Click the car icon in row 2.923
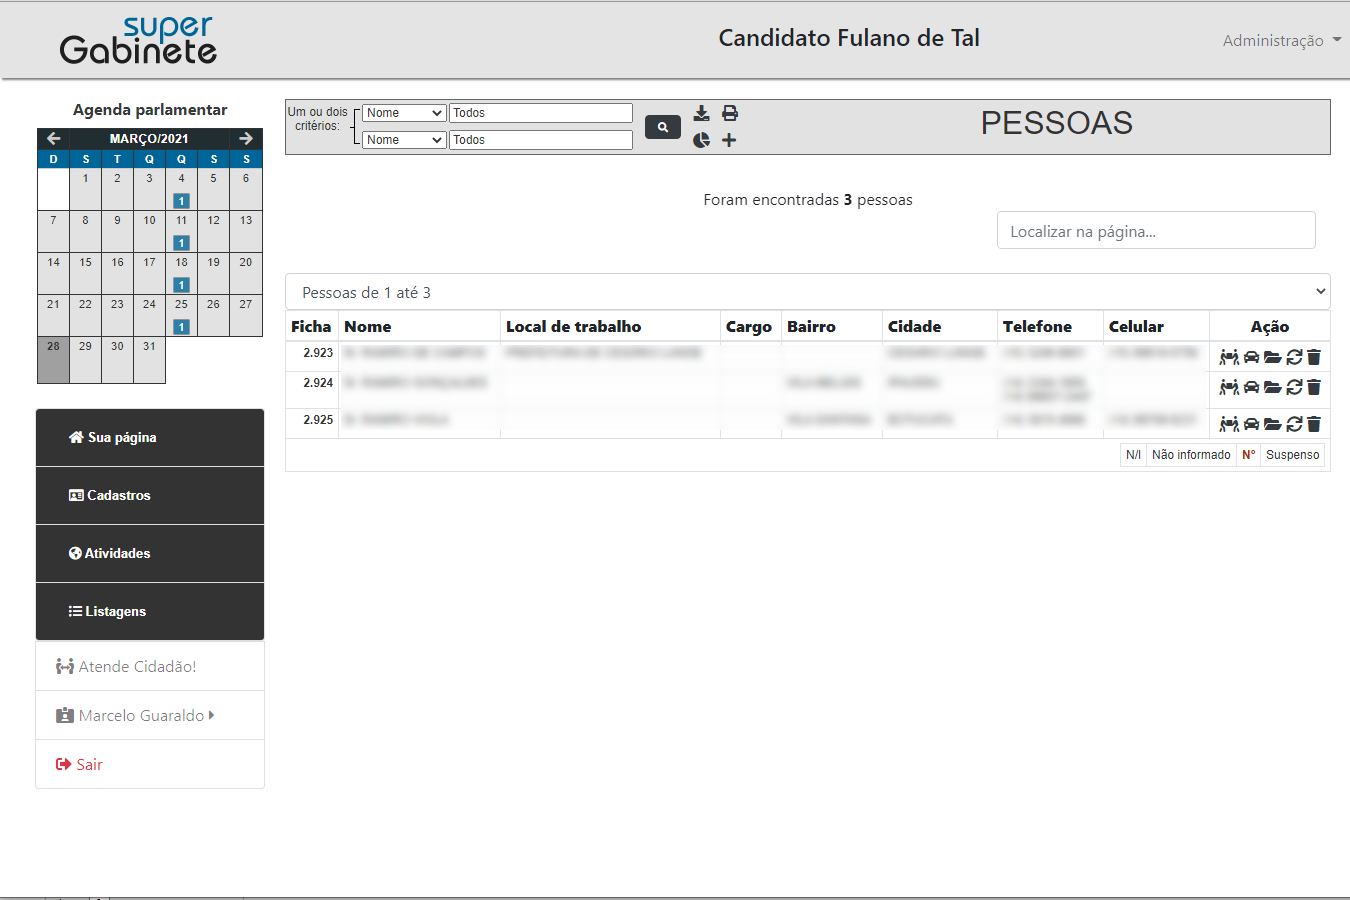1350x900 pixels. 1251,357
